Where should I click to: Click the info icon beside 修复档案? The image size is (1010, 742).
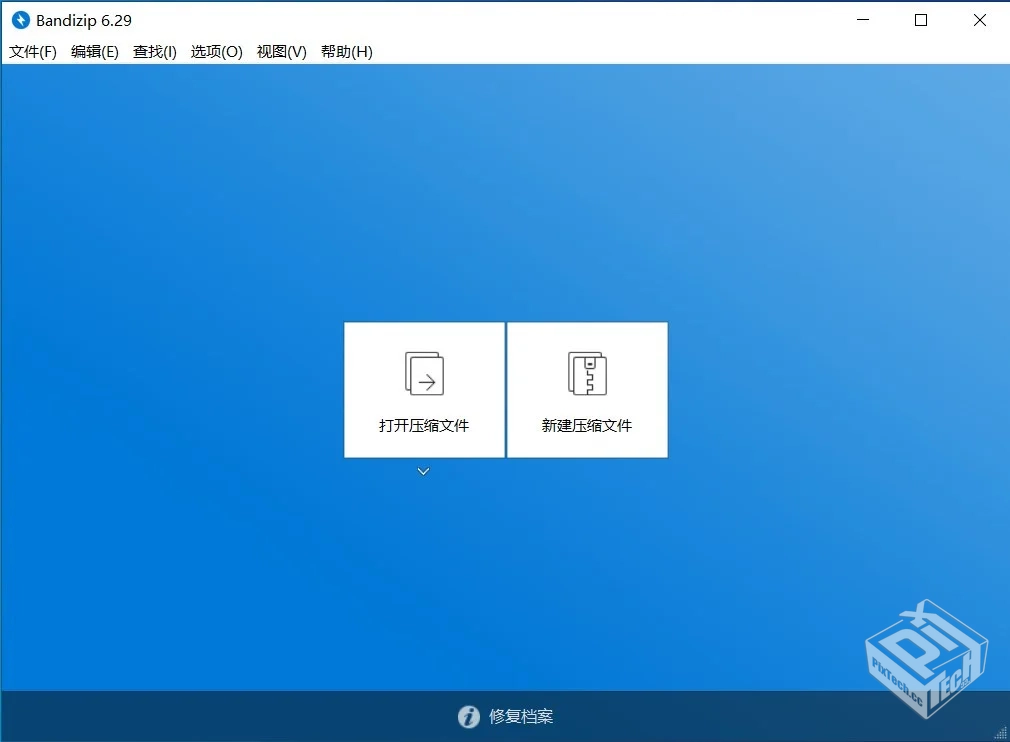[x=468, y=716]
